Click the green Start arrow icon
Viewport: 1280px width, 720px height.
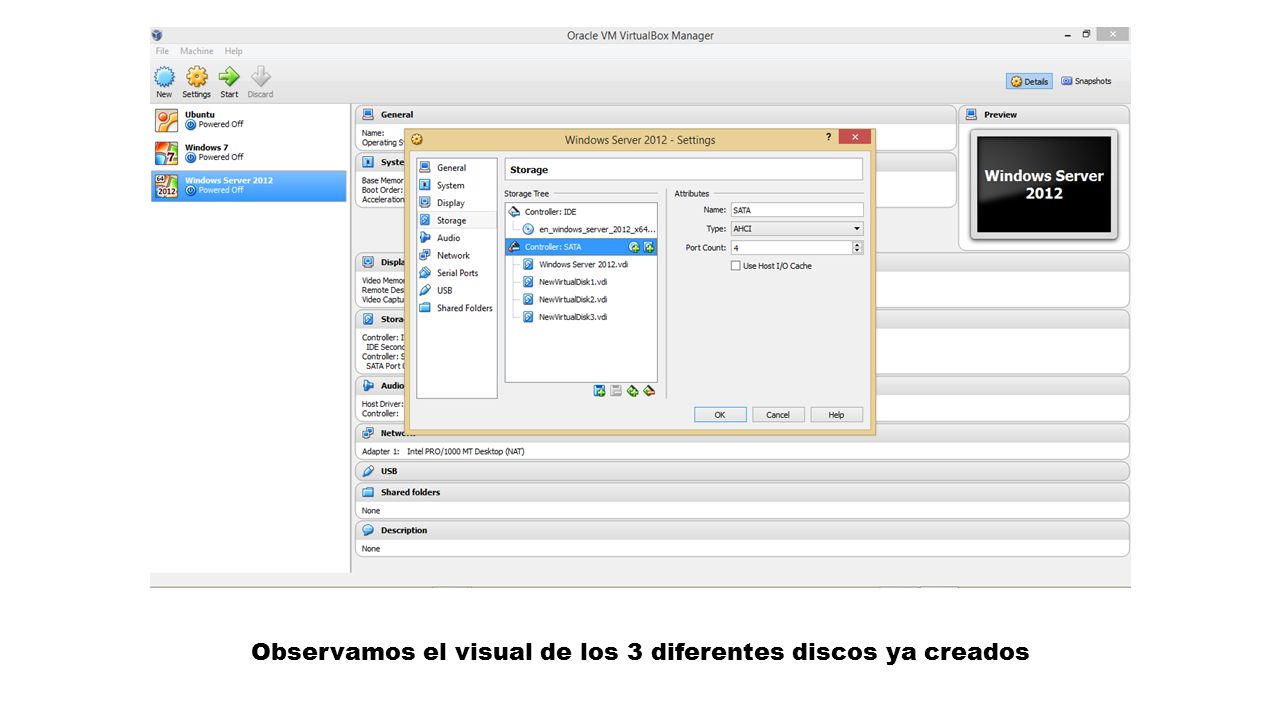pyautogui.click(x=229, y=76)
